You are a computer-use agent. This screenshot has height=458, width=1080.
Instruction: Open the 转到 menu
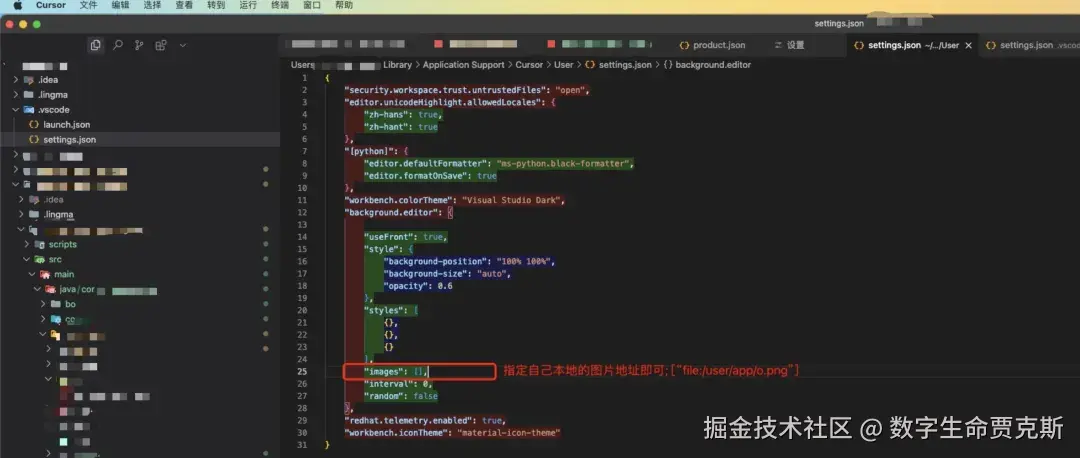[x=216, y=5]
